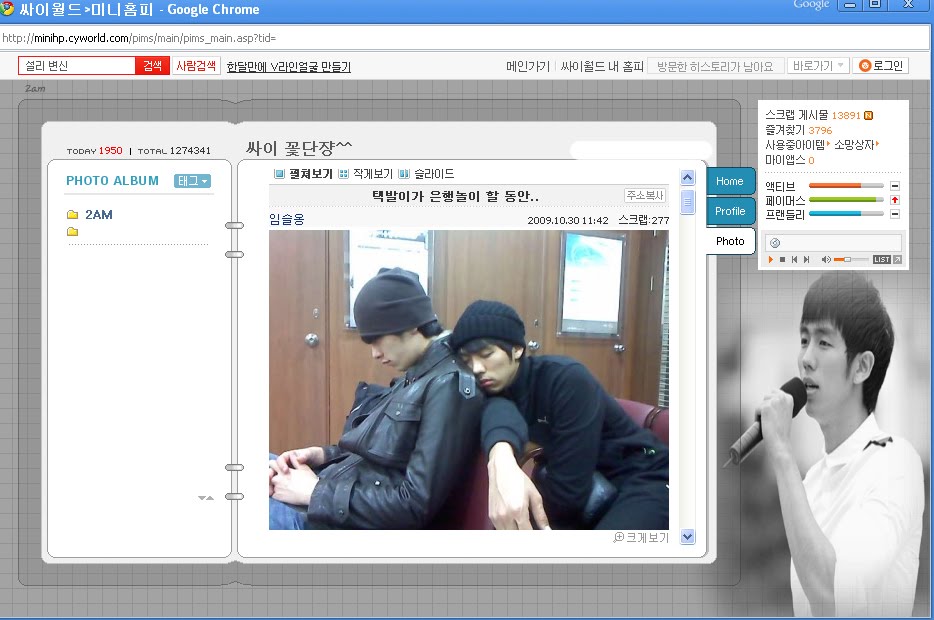Screen dimensions: 934x620
Task: Expand 사용중아이템 arrow link
Action: click(798, 145)
